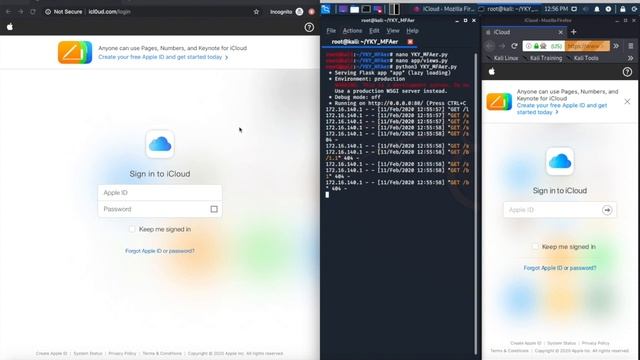Open the Kali Tools bookmark
This screenshot has width=640, height=360.
point(583,58)
